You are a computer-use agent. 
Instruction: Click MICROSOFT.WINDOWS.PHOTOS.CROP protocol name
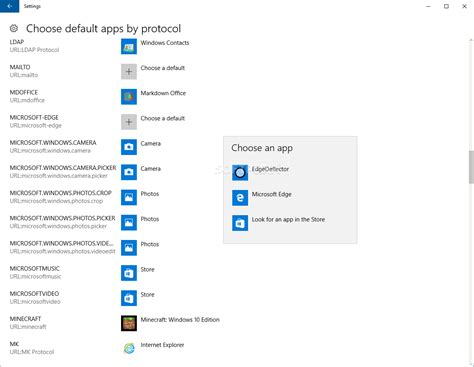(61, 193)
